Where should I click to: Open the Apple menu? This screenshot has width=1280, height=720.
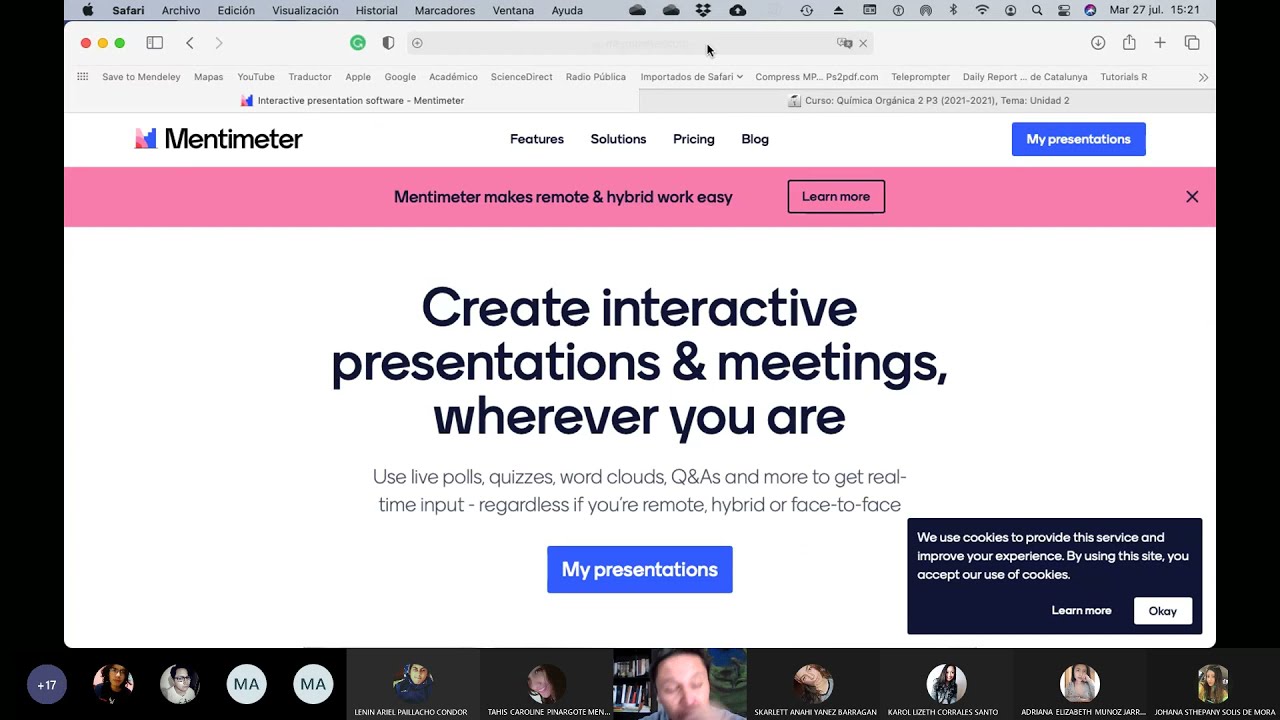pyautogui.click(x=88, y=10)
